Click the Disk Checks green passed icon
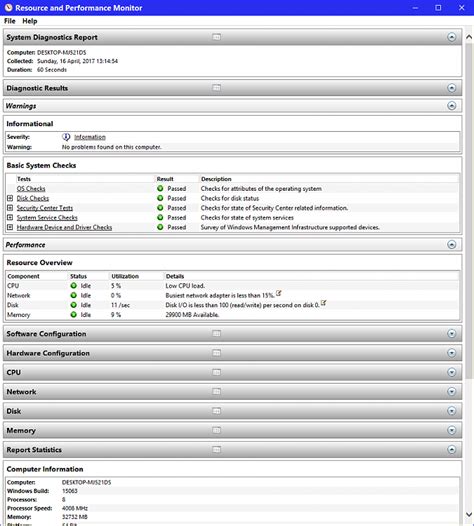Image resolution: width=474 pixels, height=526 pixels. pos(160,198)
